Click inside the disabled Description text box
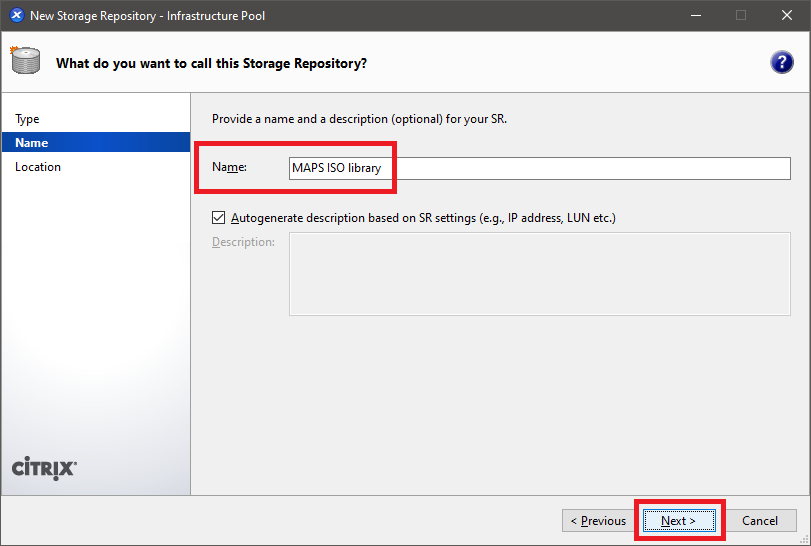The width and height of the screenshot is (811, 546). (539, 274)
